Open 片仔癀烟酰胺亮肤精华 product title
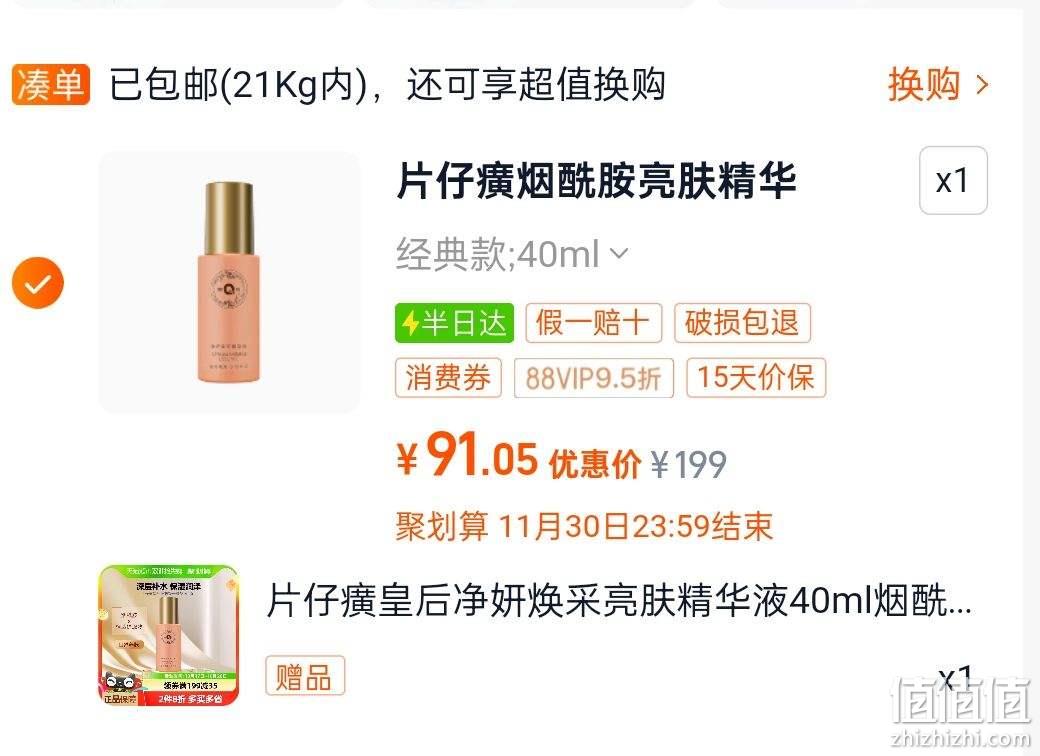This screenshot has height=756, width=1040. [596, 180]
